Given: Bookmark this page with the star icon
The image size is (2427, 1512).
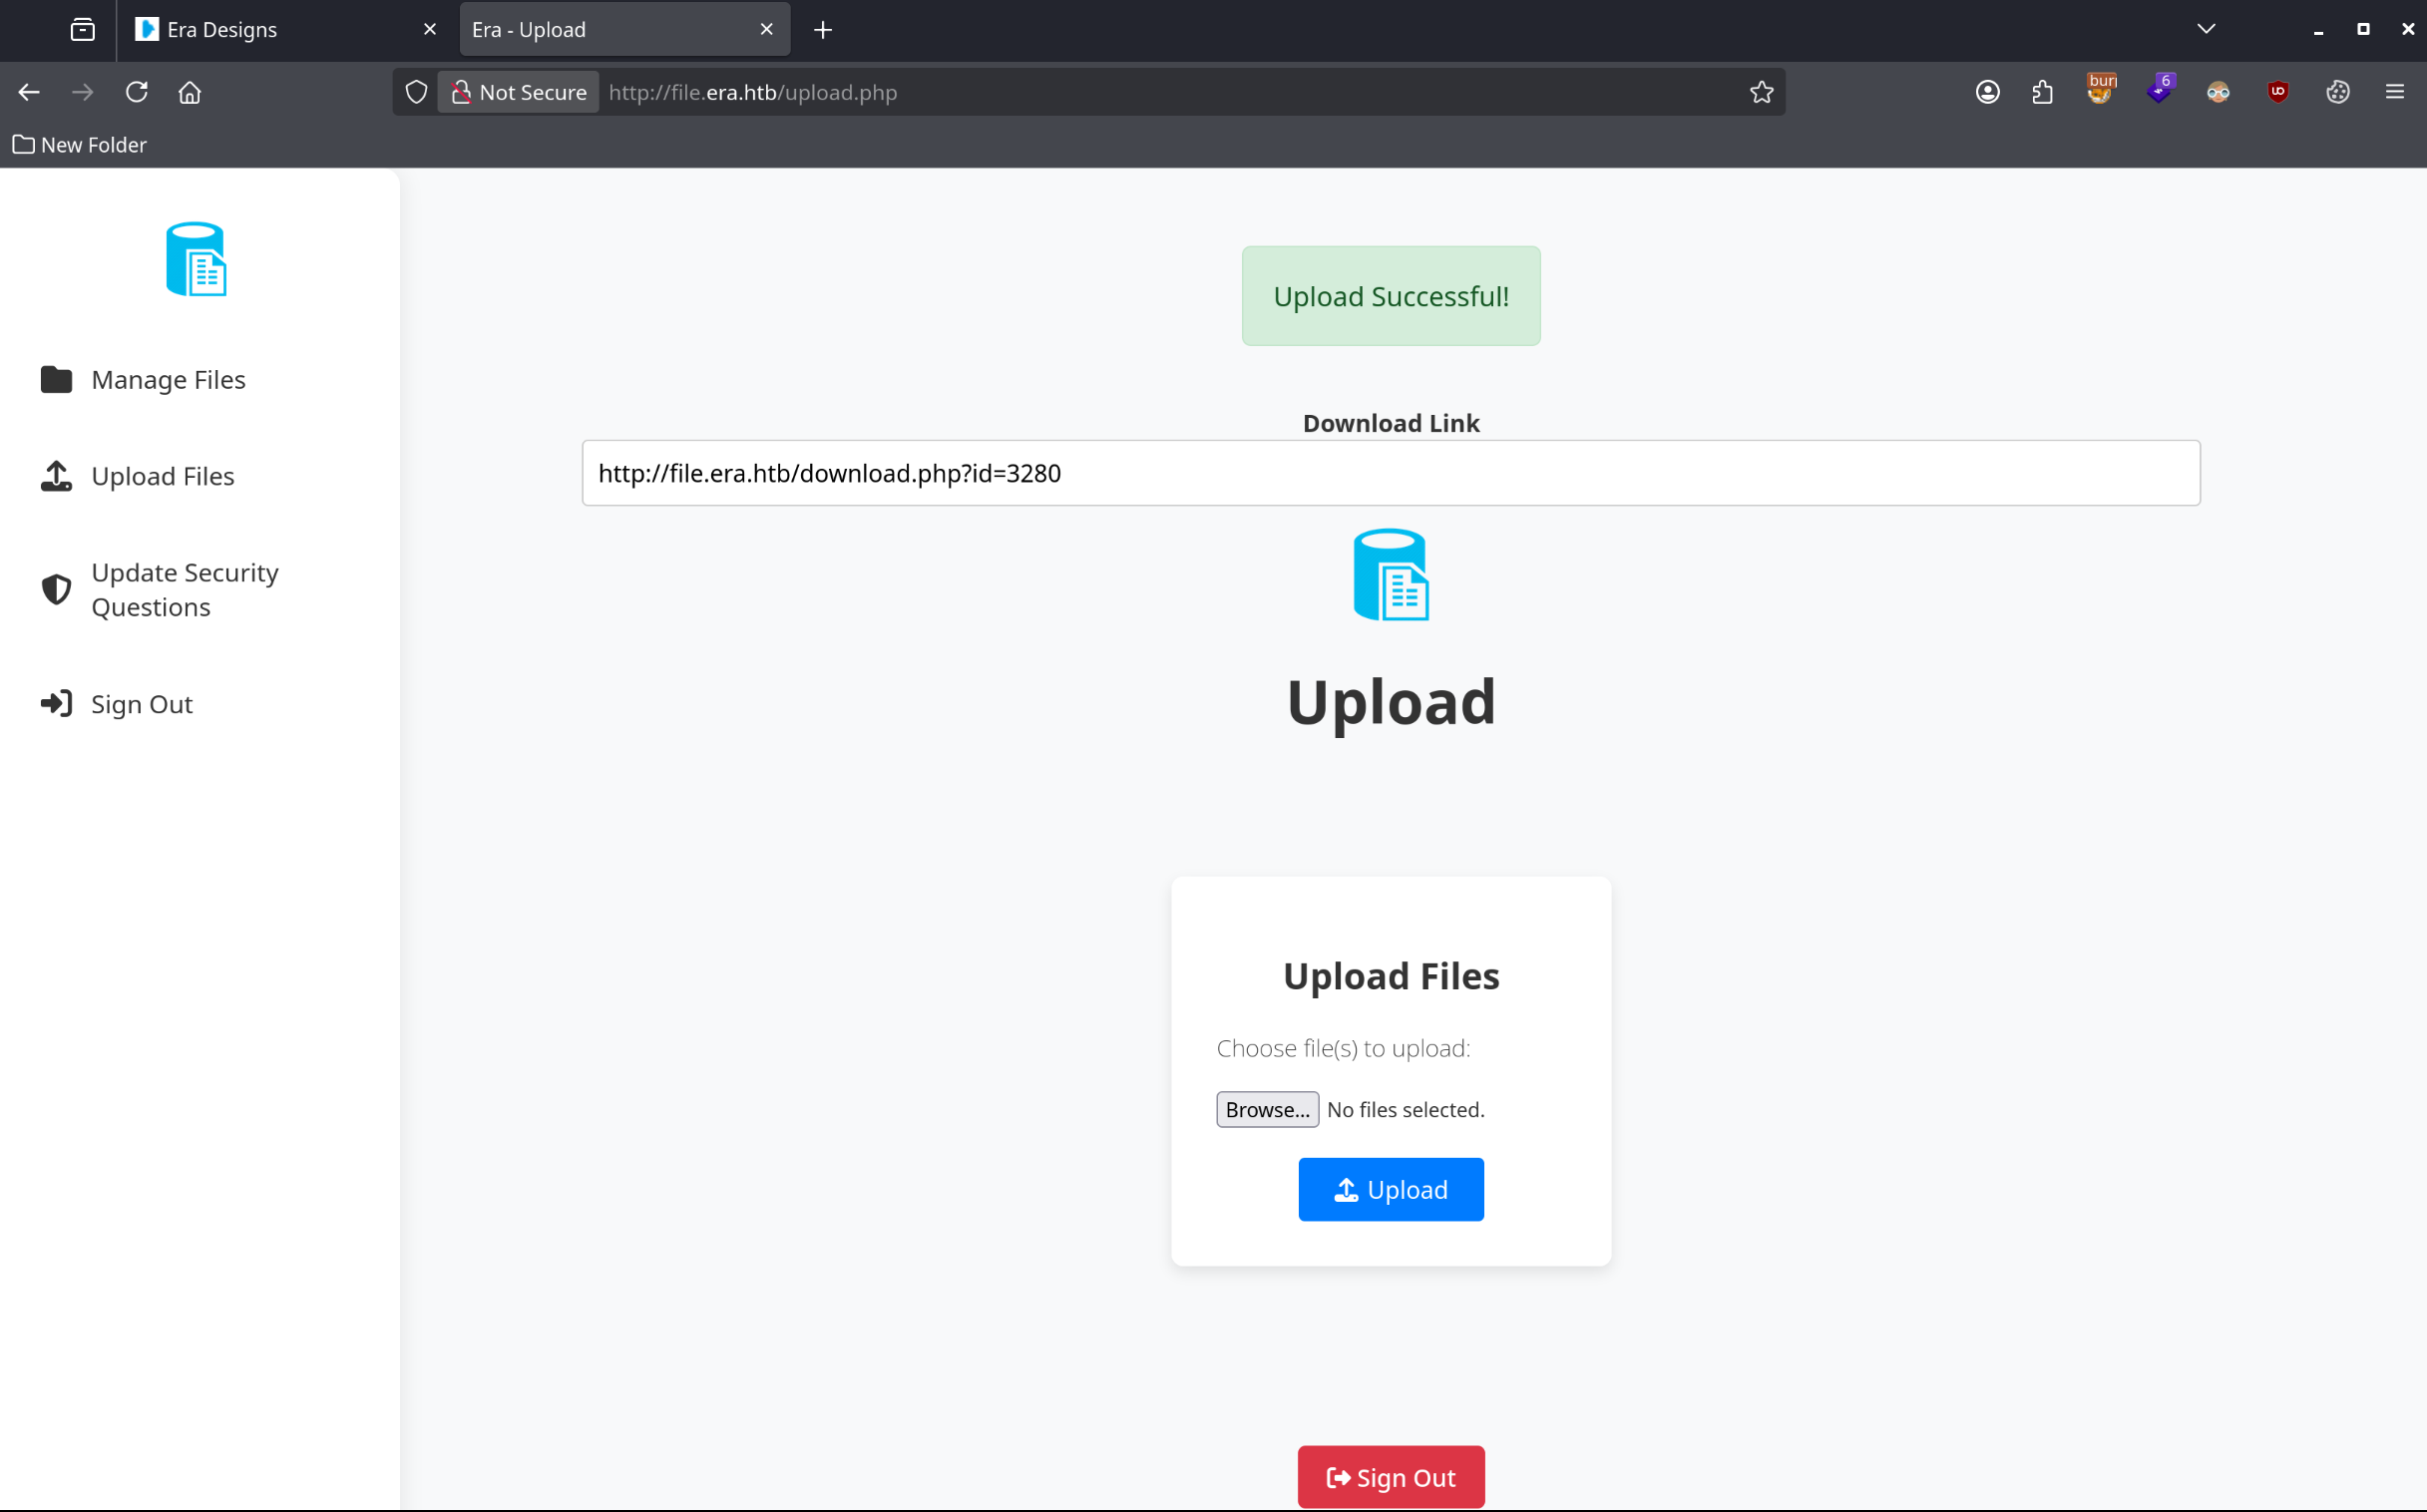Looking at the screenshot, I should coord(1762,92).
